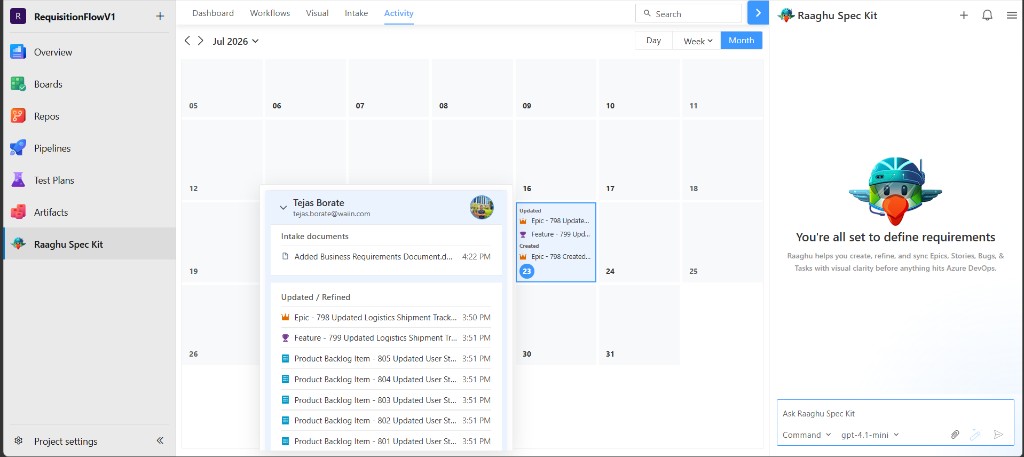The width and height of the screenshot is (1024, 457).
Task: Open Pipelines in the sidebar
Action: pos(88,148)
